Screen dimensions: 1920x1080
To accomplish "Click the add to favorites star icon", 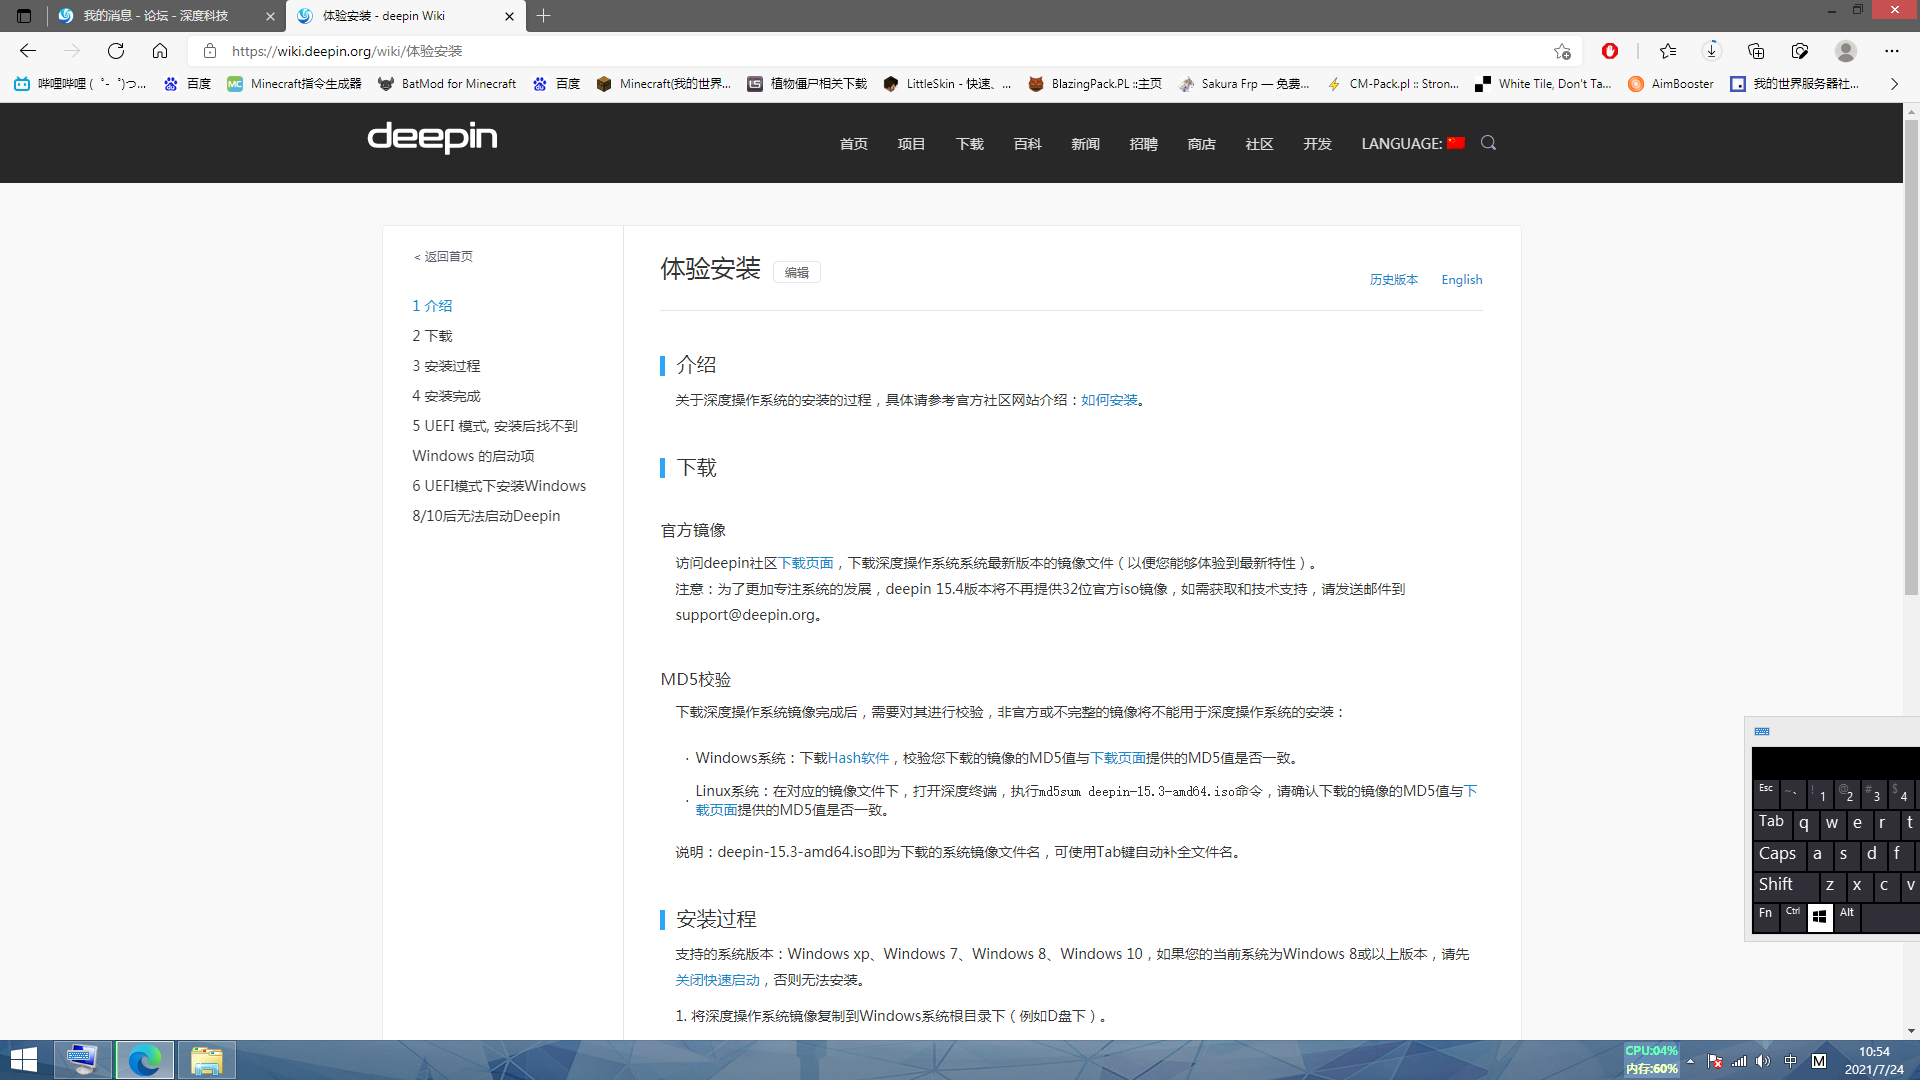I will (1562, 51).
